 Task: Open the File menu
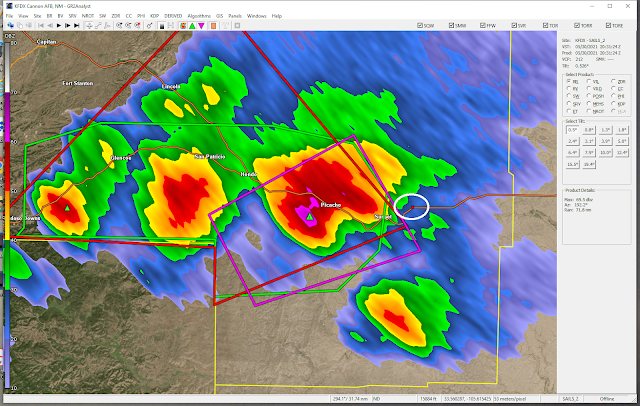tap(9, 16)
